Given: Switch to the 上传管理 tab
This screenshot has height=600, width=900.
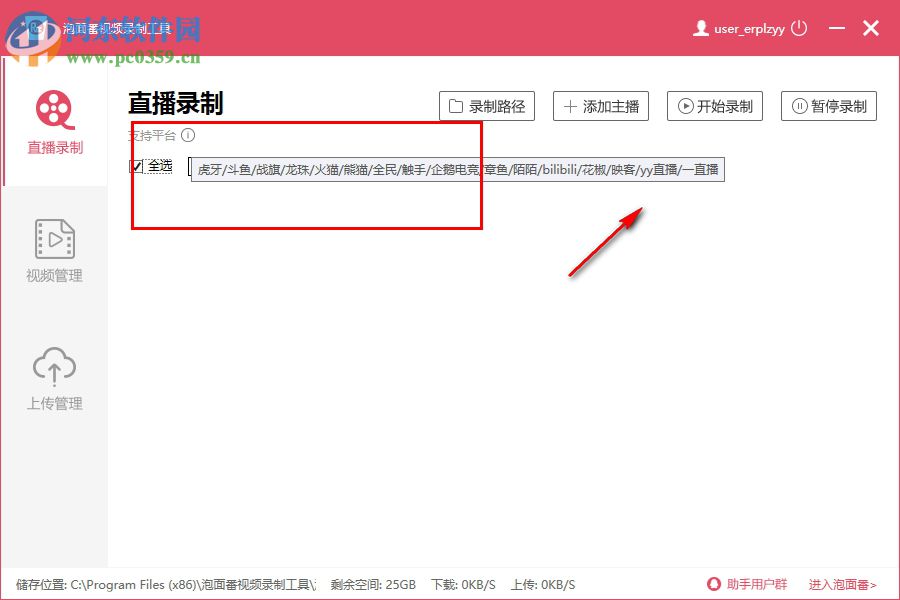Looking at the screenshot, I should (x=53, y=380).
